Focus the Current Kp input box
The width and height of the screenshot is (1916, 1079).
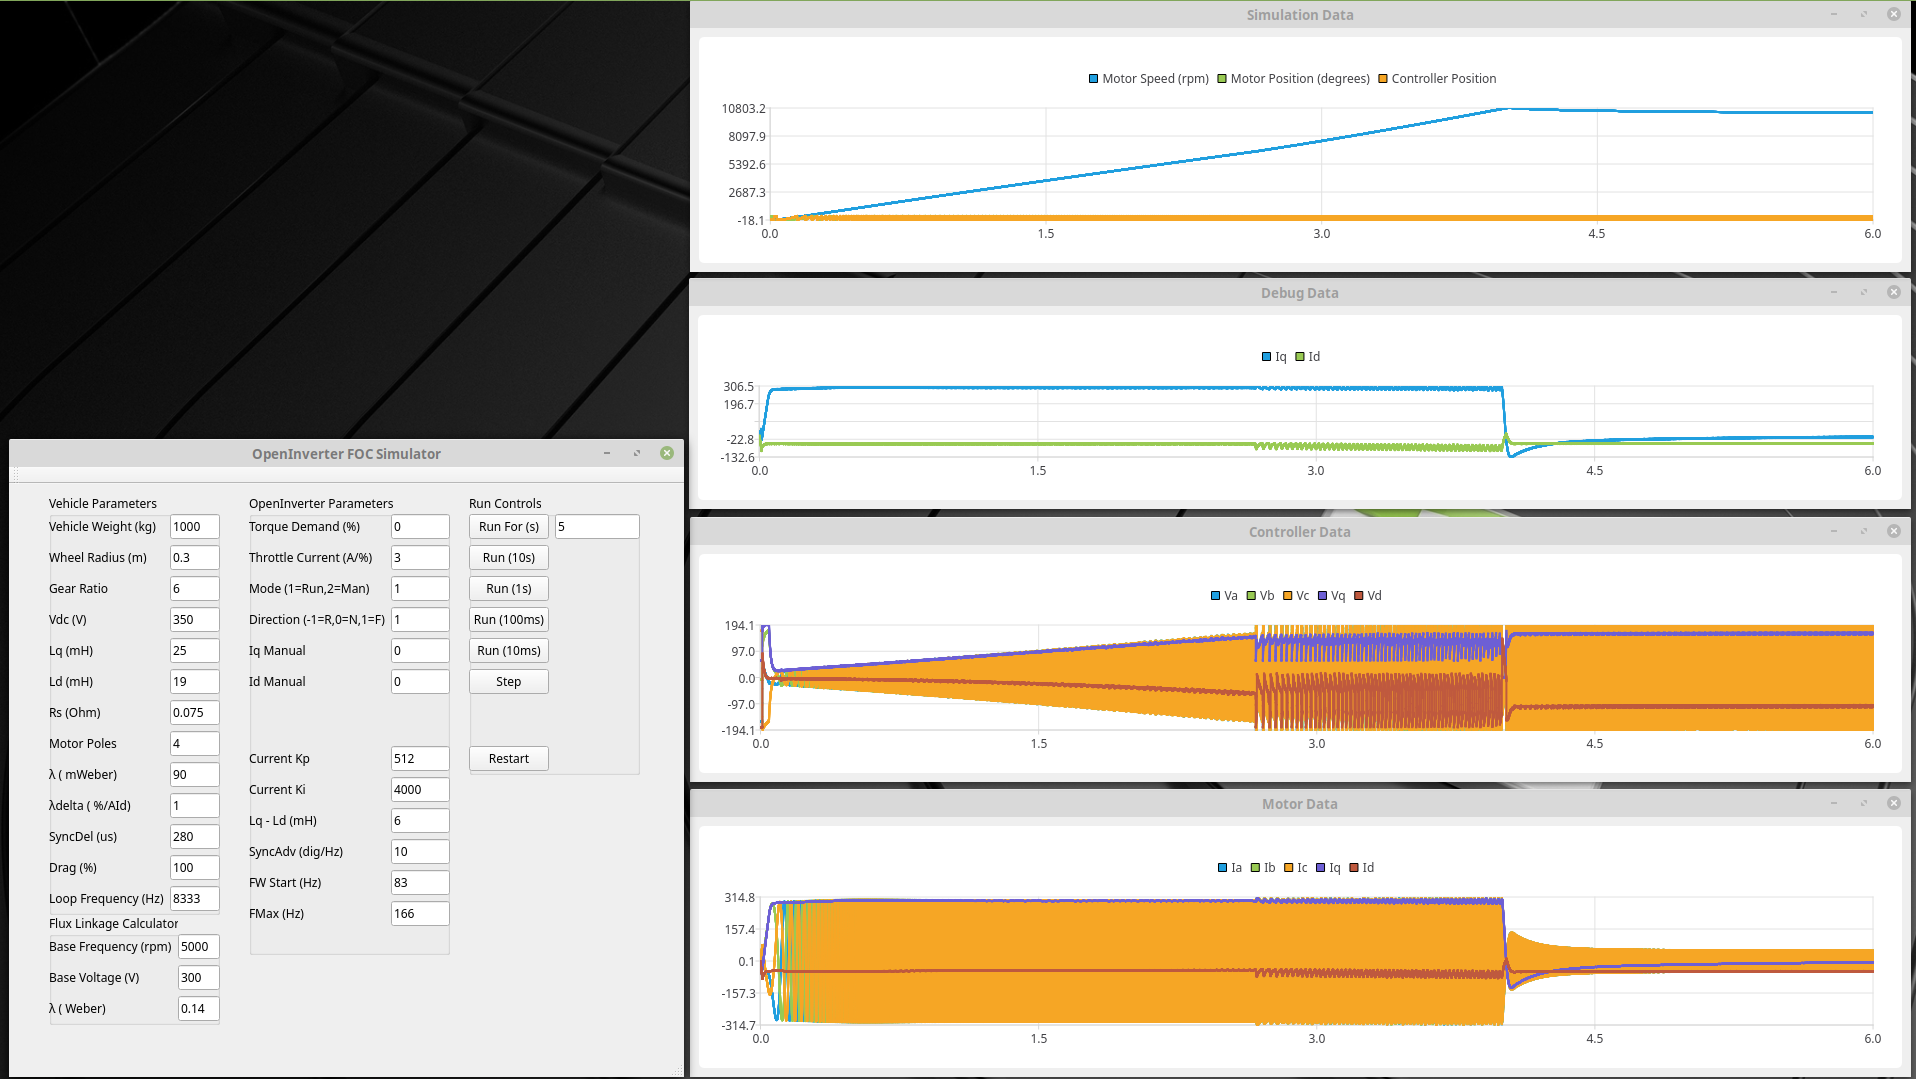(x=419, y=759)
